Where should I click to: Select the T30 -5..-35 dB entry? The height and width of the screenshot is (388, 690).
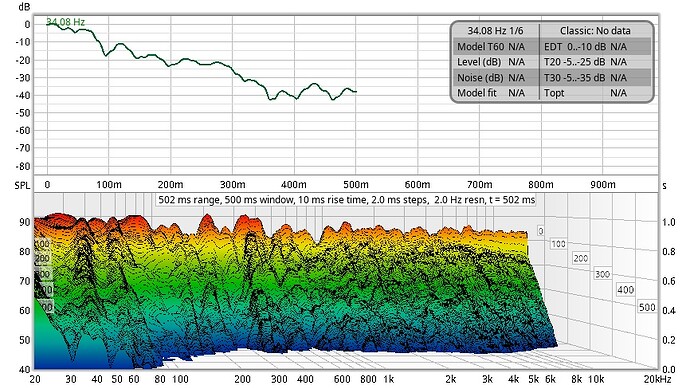(x=596, y=78)
